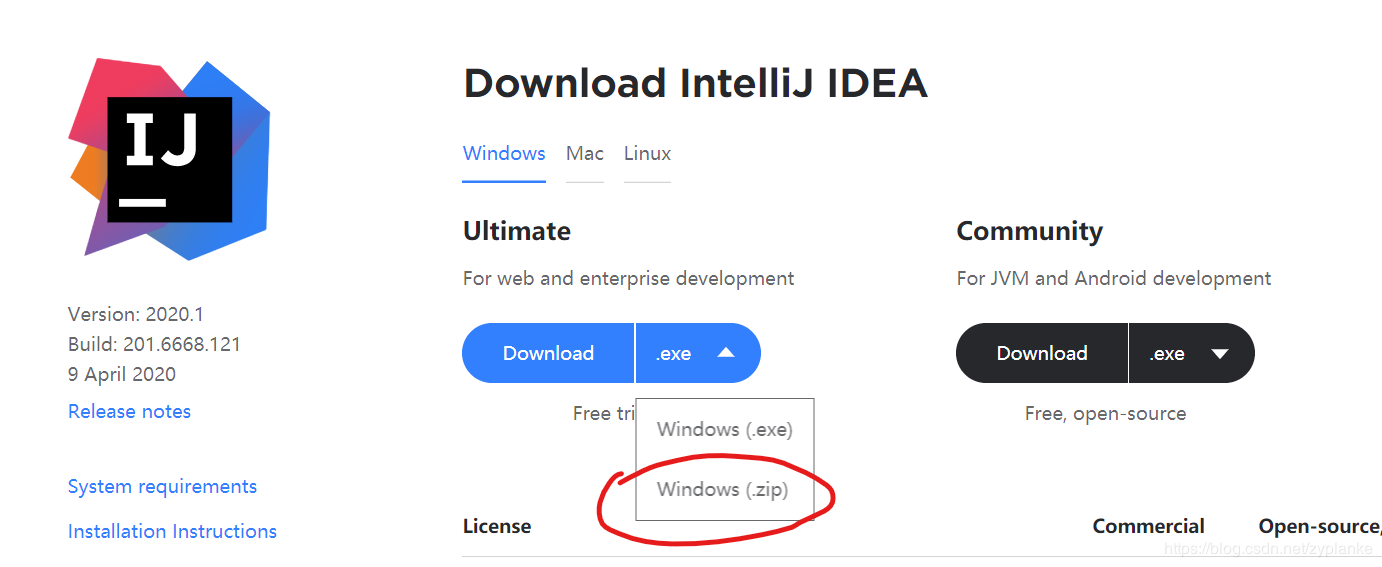Click the Community edition heading
The image size is (1382, 567).
point(1029,231)
